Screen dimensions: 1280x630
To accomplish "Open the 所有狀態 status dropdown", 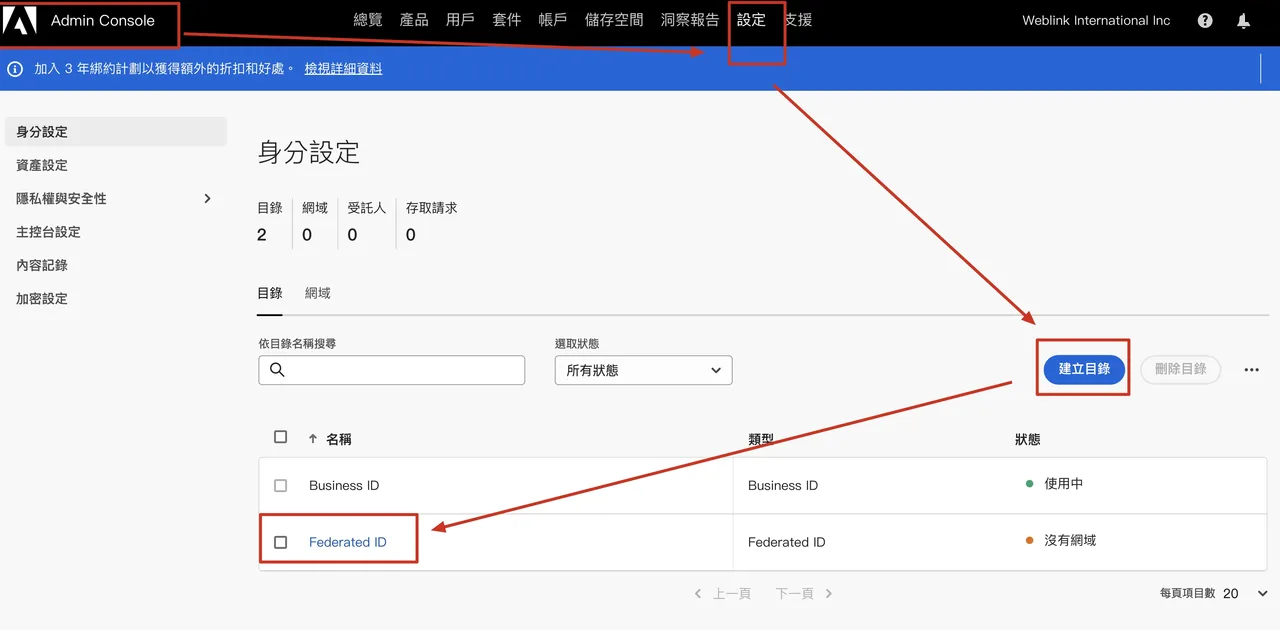I will pos(644,370).
